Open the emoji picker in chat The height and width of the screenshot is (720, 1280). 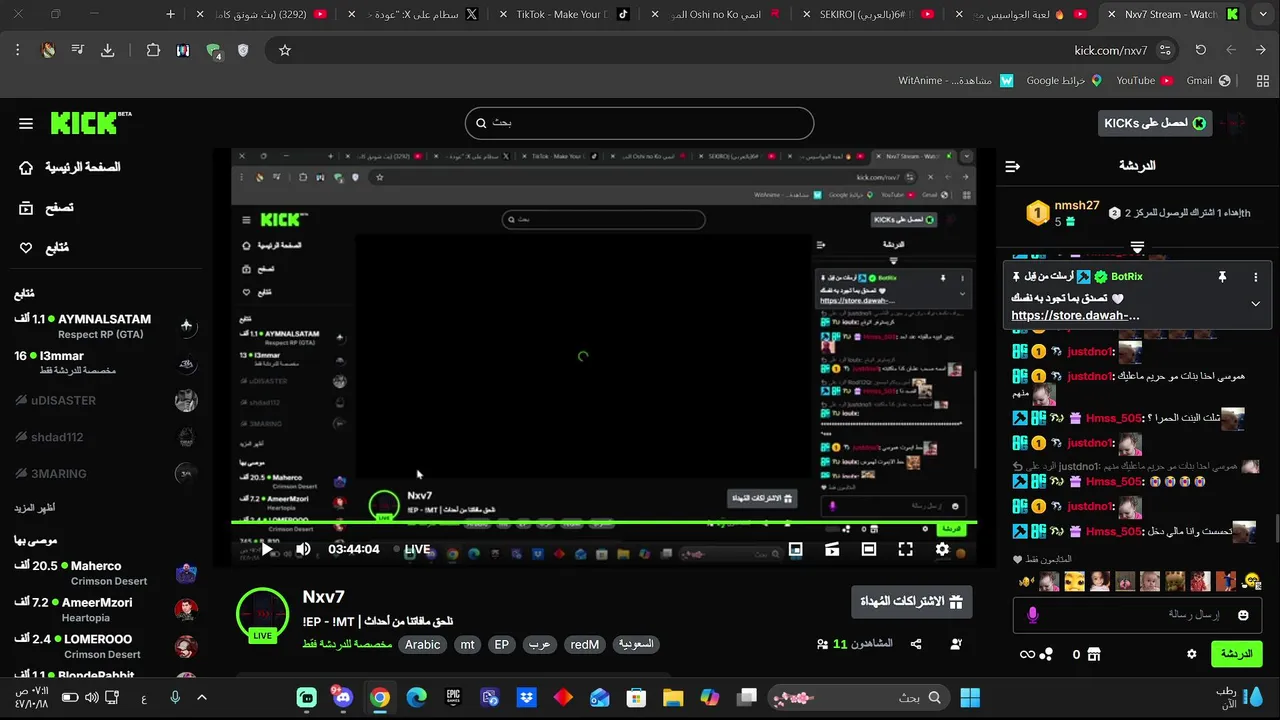point(1243,615)
